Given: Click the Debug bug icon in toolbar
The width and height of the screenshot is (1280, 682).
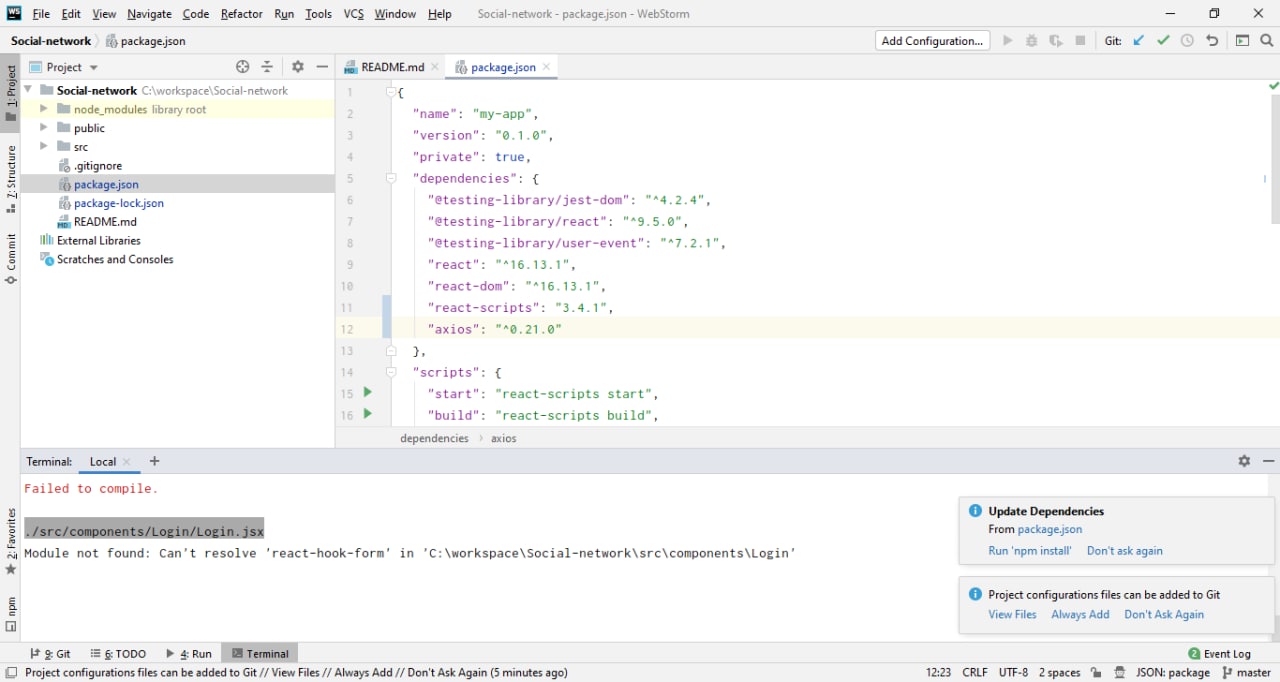Looking at the screenshot, I should tap(1032, 41).
